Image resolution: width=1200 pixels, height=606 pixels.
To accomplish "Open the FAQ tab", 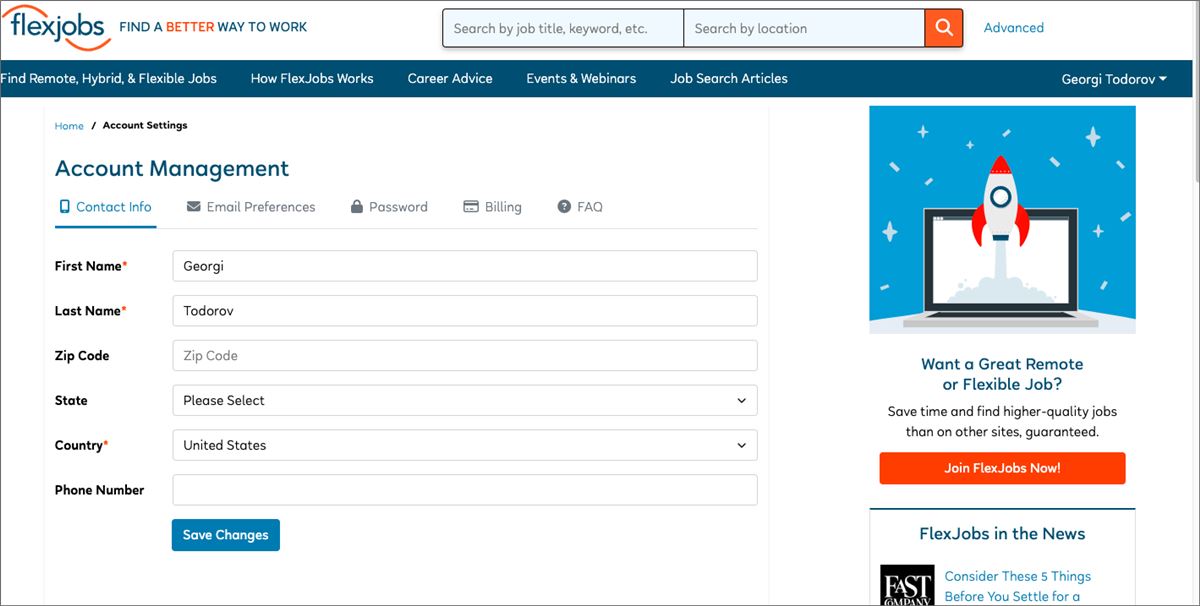I will (x=580, y=207).
